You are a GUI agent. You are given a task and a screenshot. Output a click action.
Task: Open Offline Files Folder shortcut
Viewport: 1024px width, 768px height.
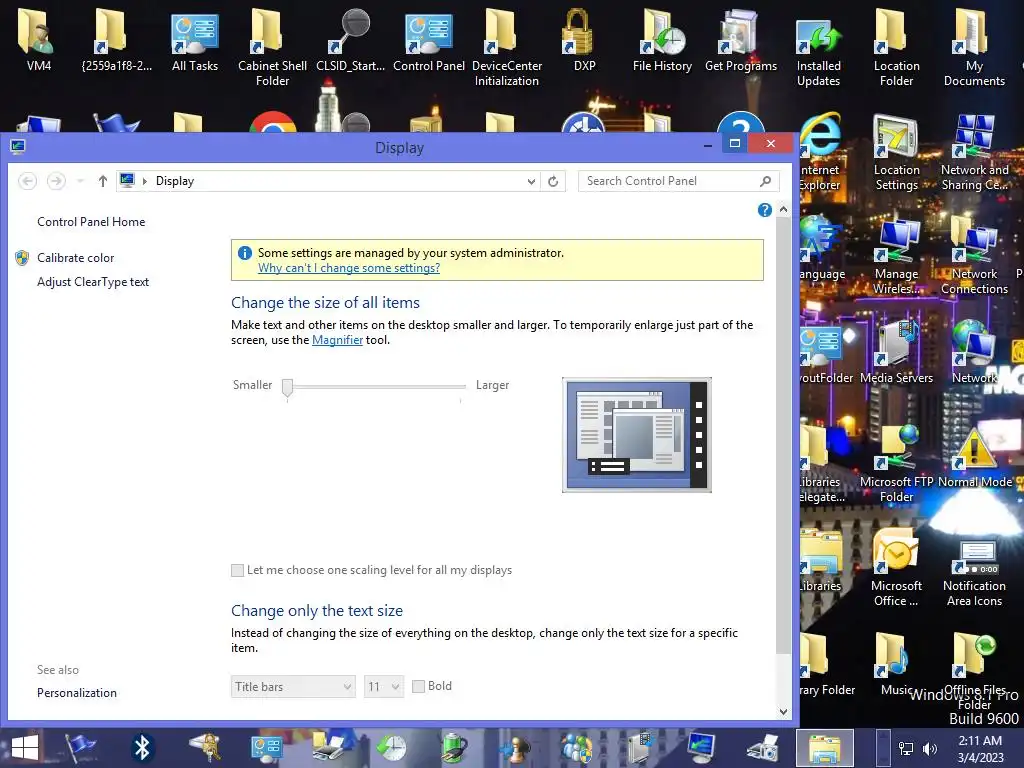[x=974, y=671]
